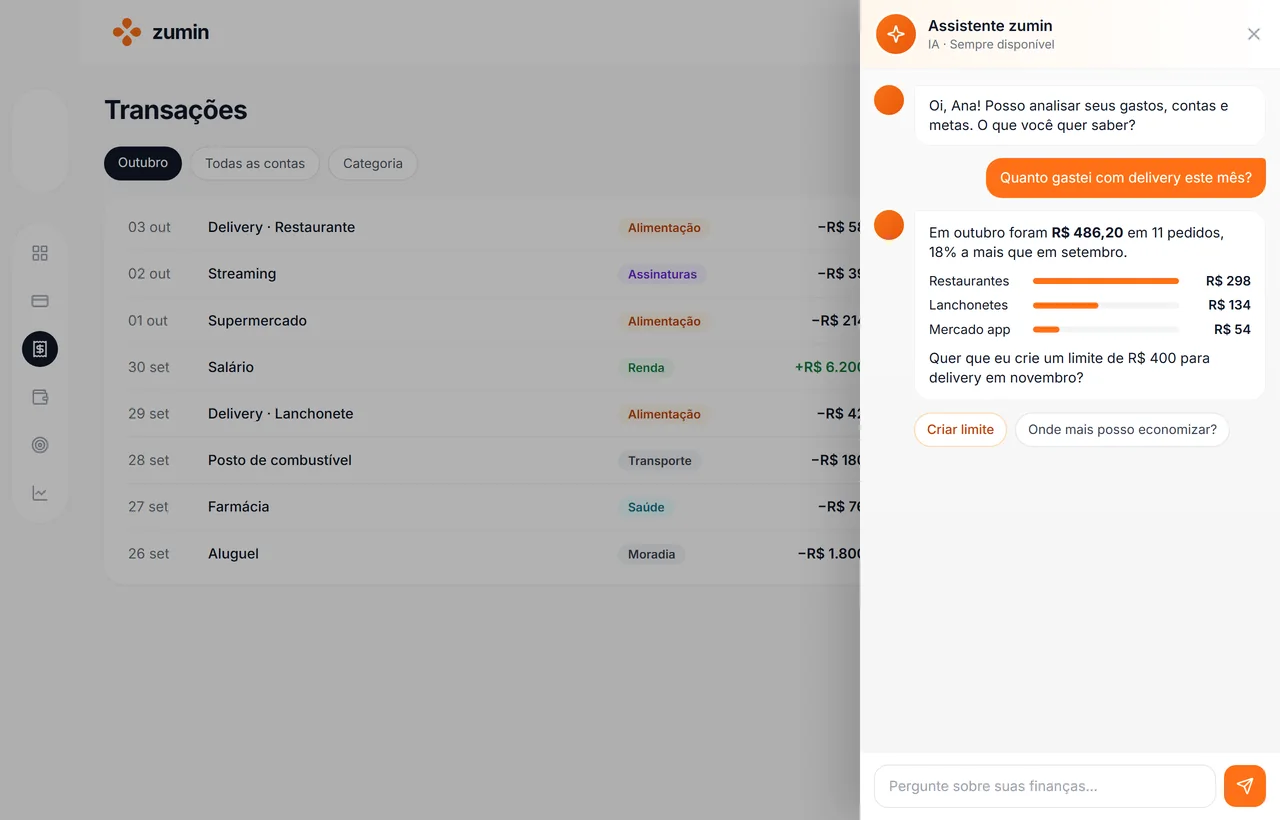
Task: Open the goals target icon in sidebar
Action: 40,445
